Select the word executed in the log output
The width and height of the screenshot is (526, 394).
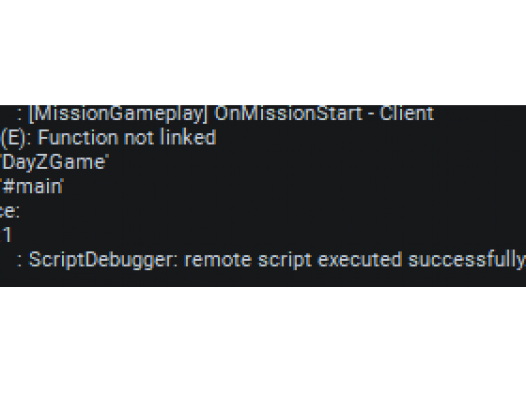pos(359,260)
